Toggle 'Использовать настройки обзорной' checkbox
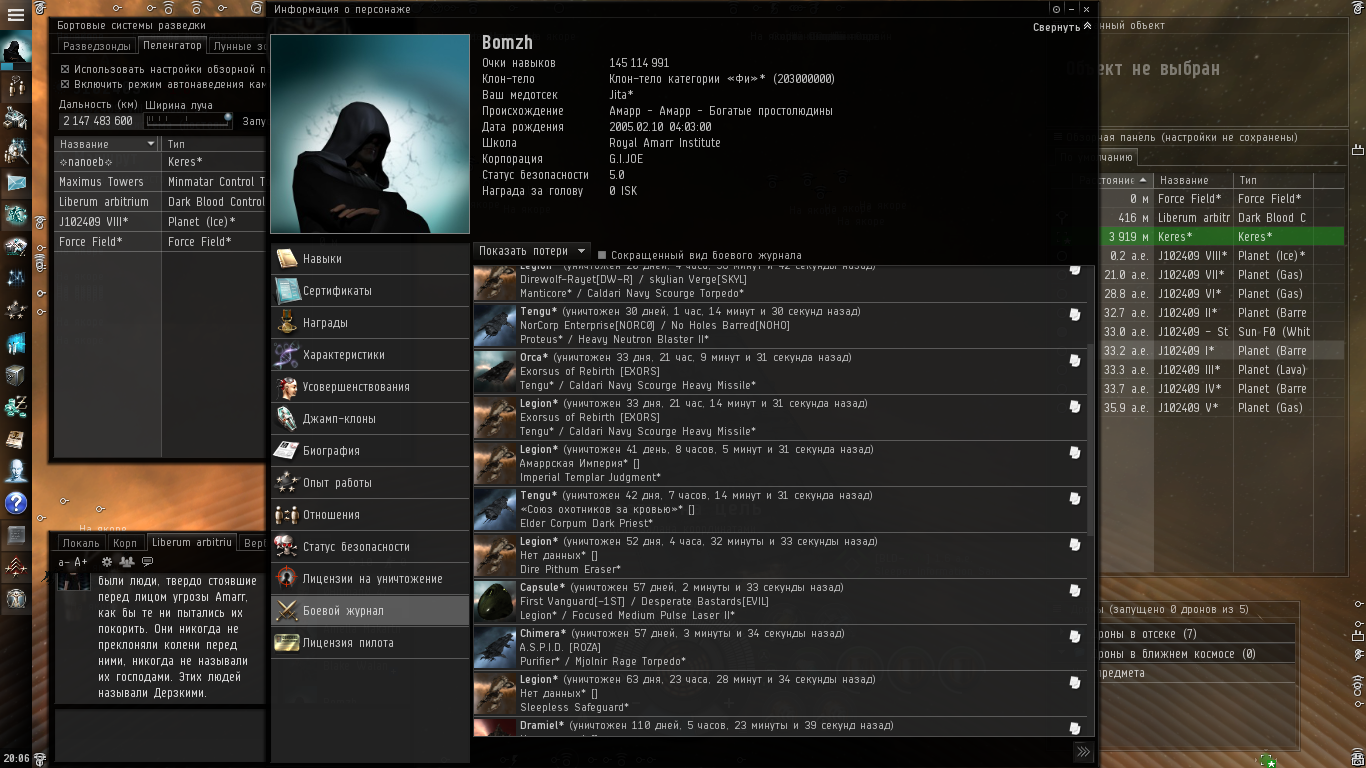The height and width of the screenshot is (768, 1366). pos(65,70)
